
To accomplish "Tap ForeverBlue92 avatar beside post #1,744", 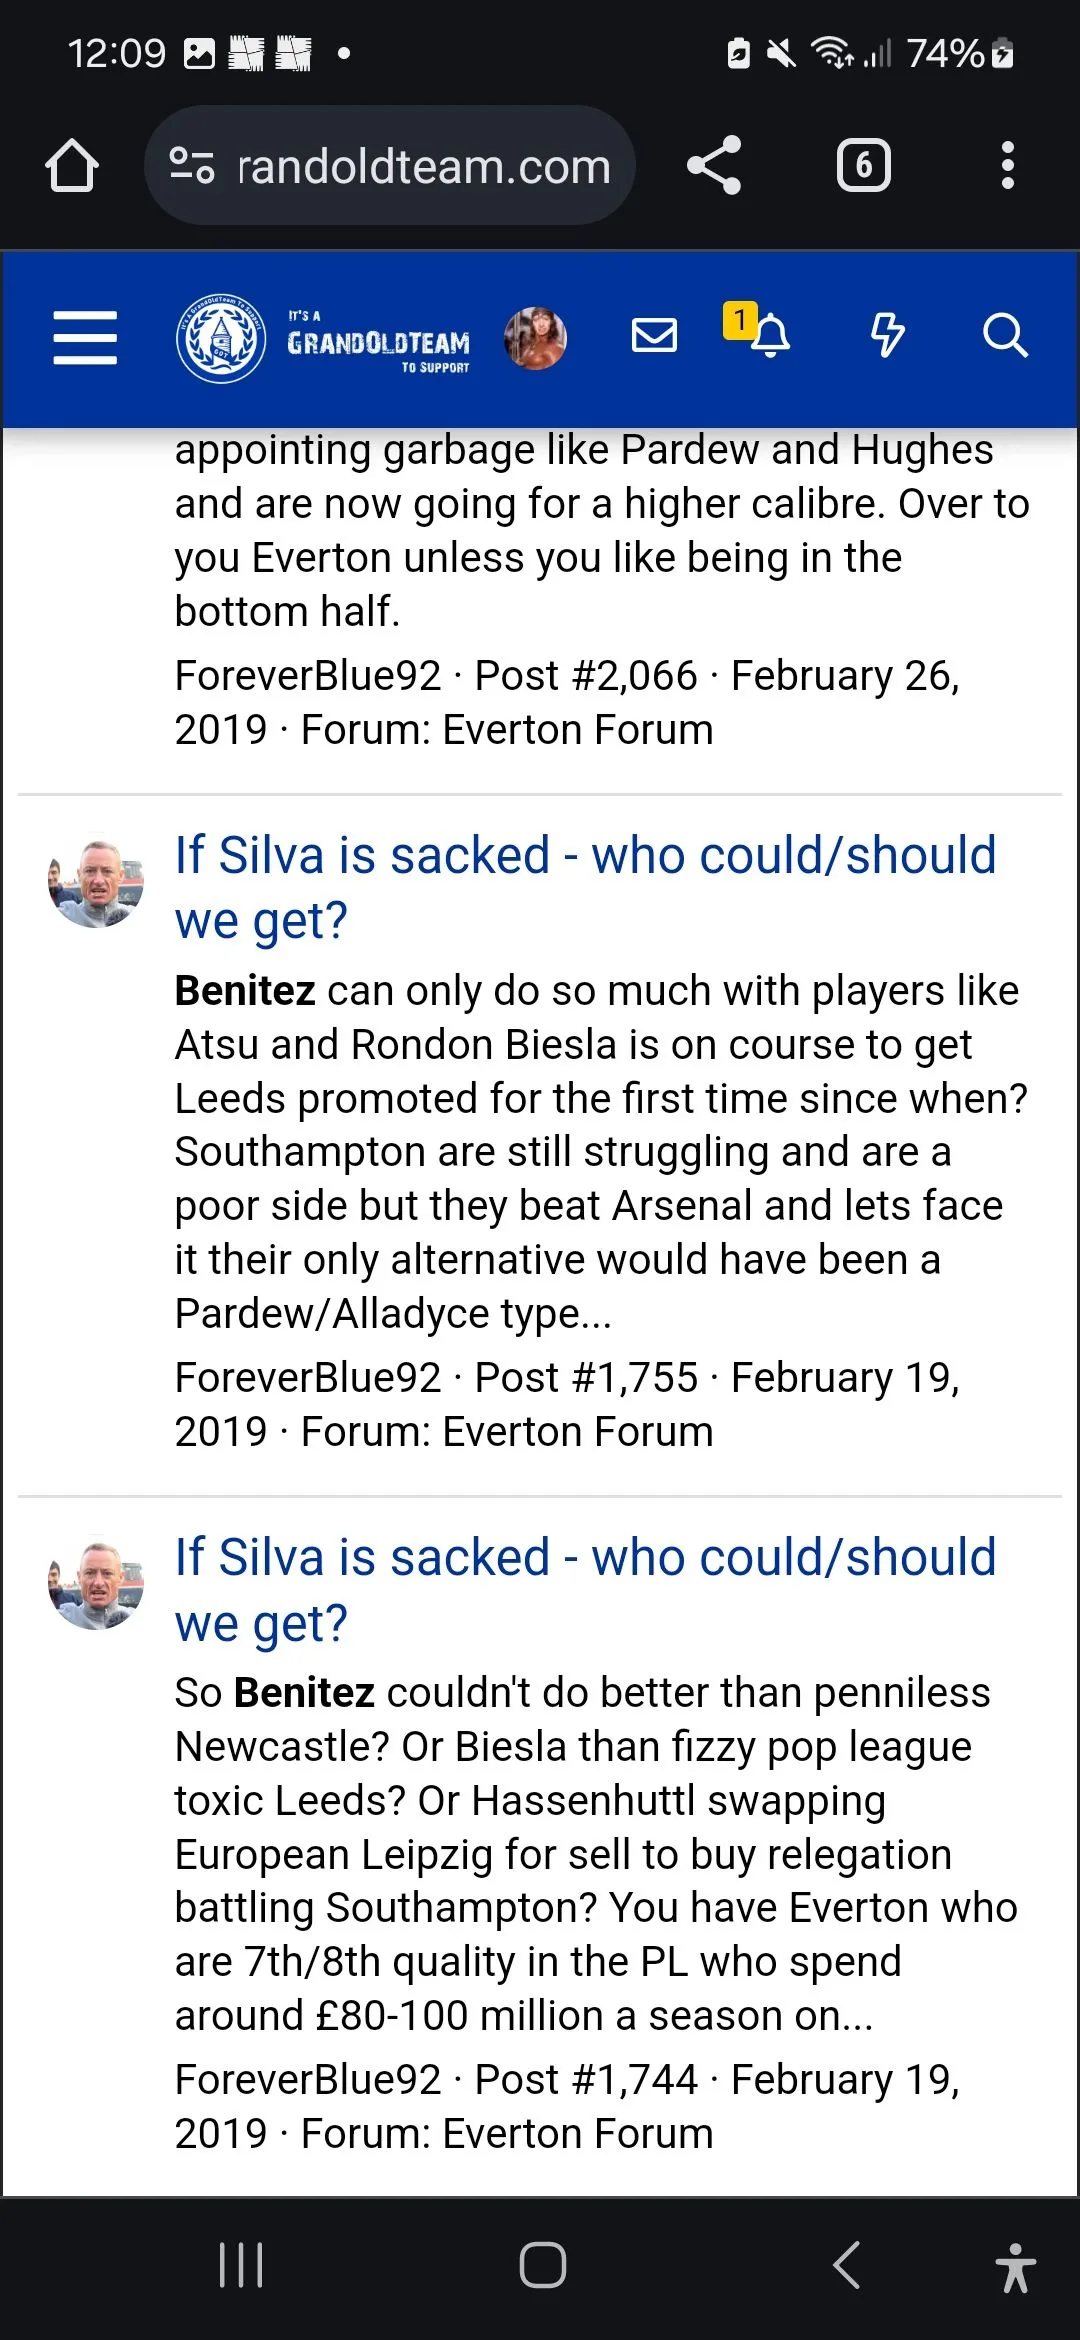I will point(96,1583).
